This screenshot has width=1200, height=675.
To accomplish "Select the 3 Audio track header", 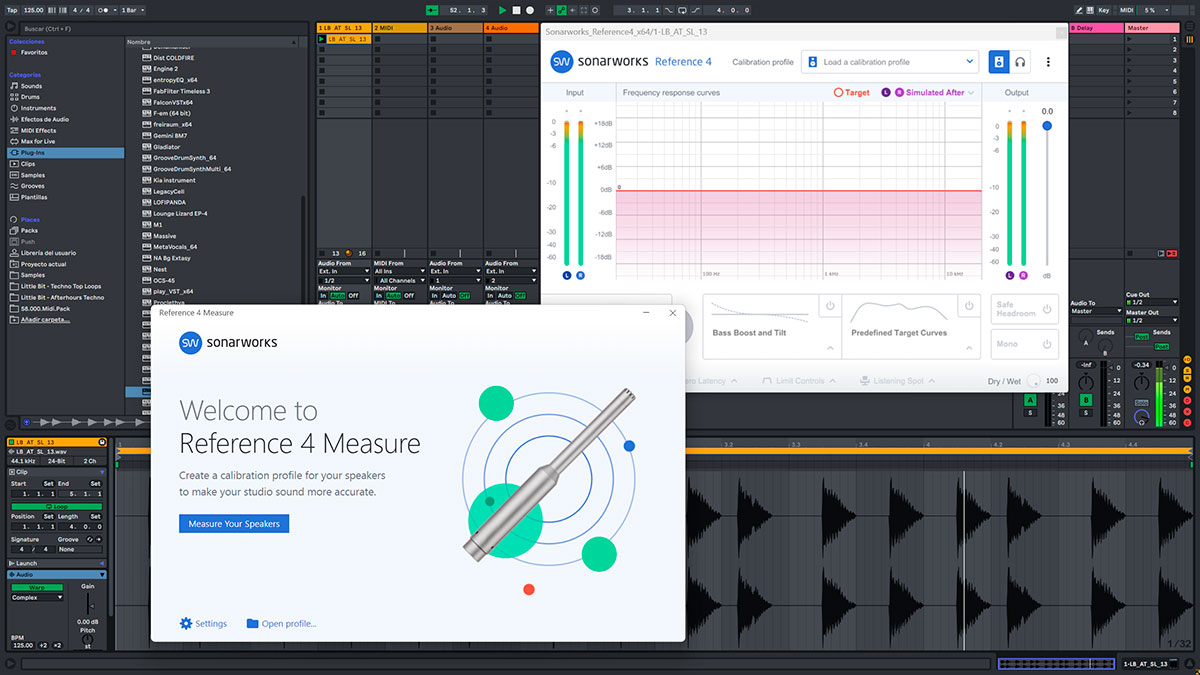I will [455, 28].
